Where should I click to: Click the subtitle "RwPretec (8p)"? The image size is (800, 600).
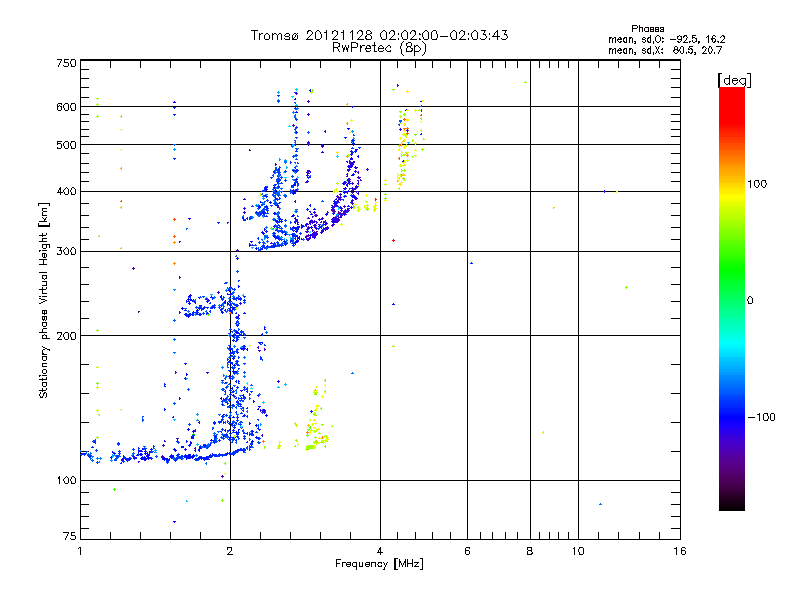pos(379,48)
